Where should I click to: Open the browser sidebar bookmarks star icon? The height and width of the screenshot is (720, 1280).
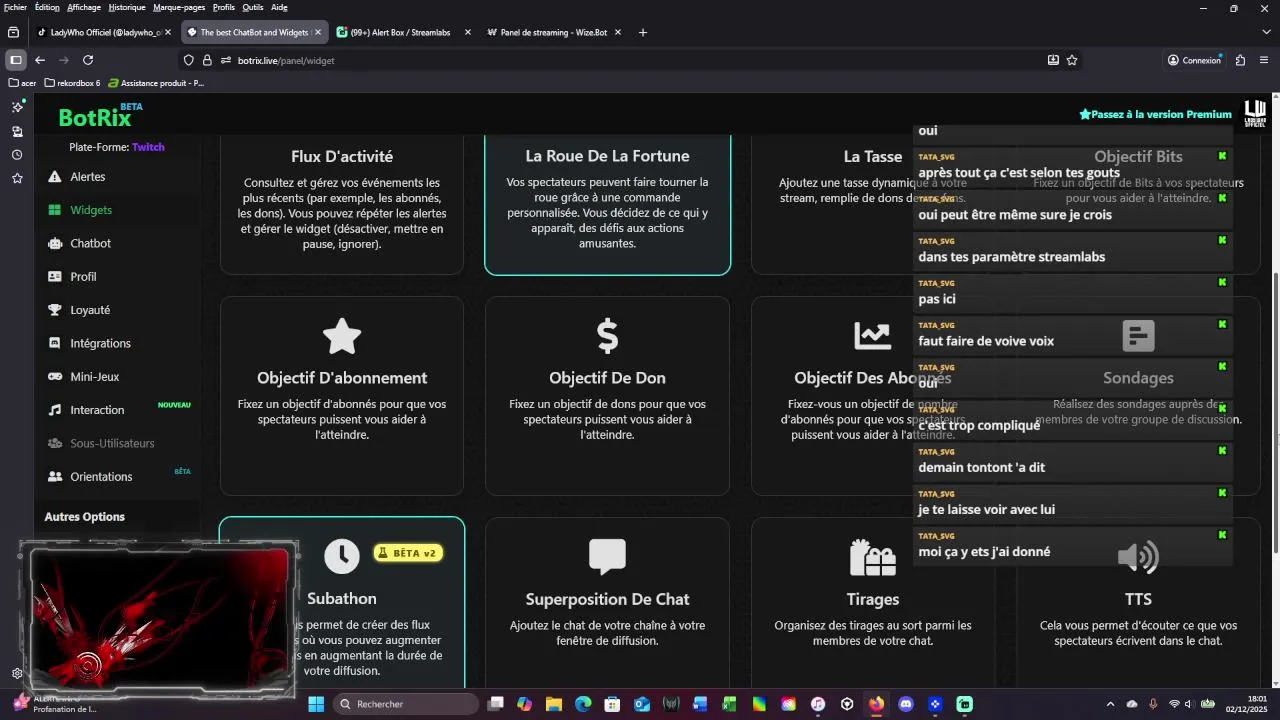(17, 178)
